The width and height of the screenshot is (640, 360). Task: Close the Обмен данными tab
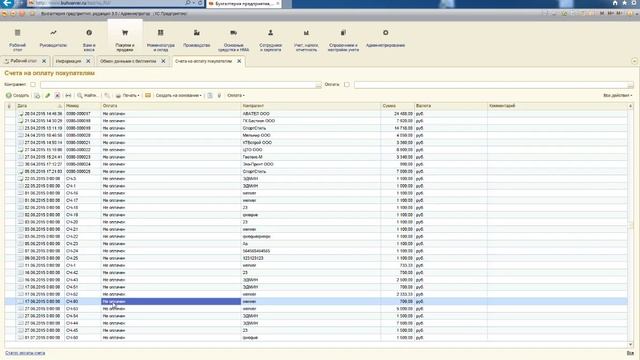pyautogui.click(x=163, y=61)
